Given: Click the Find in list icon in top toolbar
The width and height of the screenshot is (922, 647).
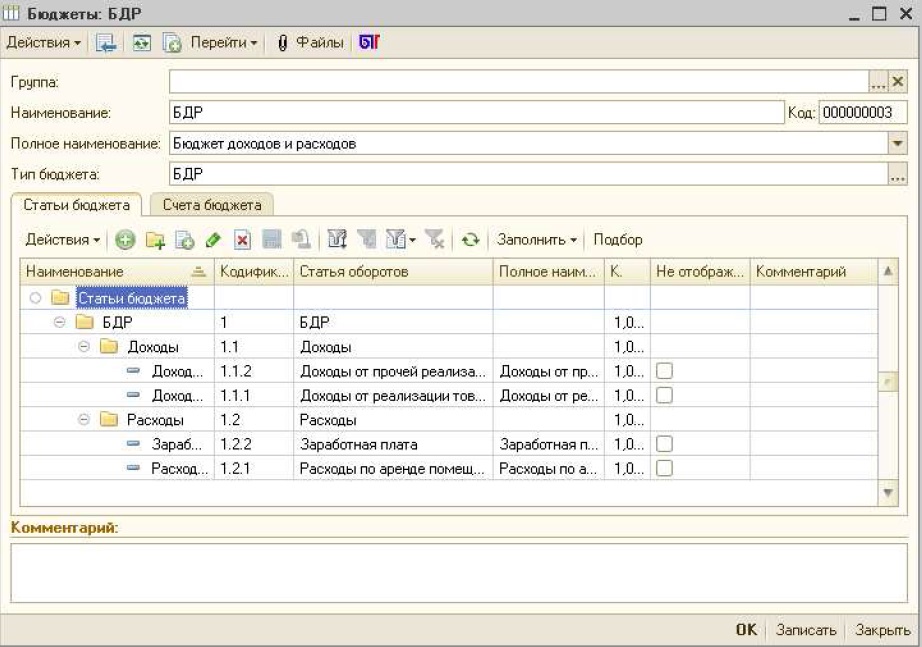Looking at the screenshot, I should click(x=106, y=42).
